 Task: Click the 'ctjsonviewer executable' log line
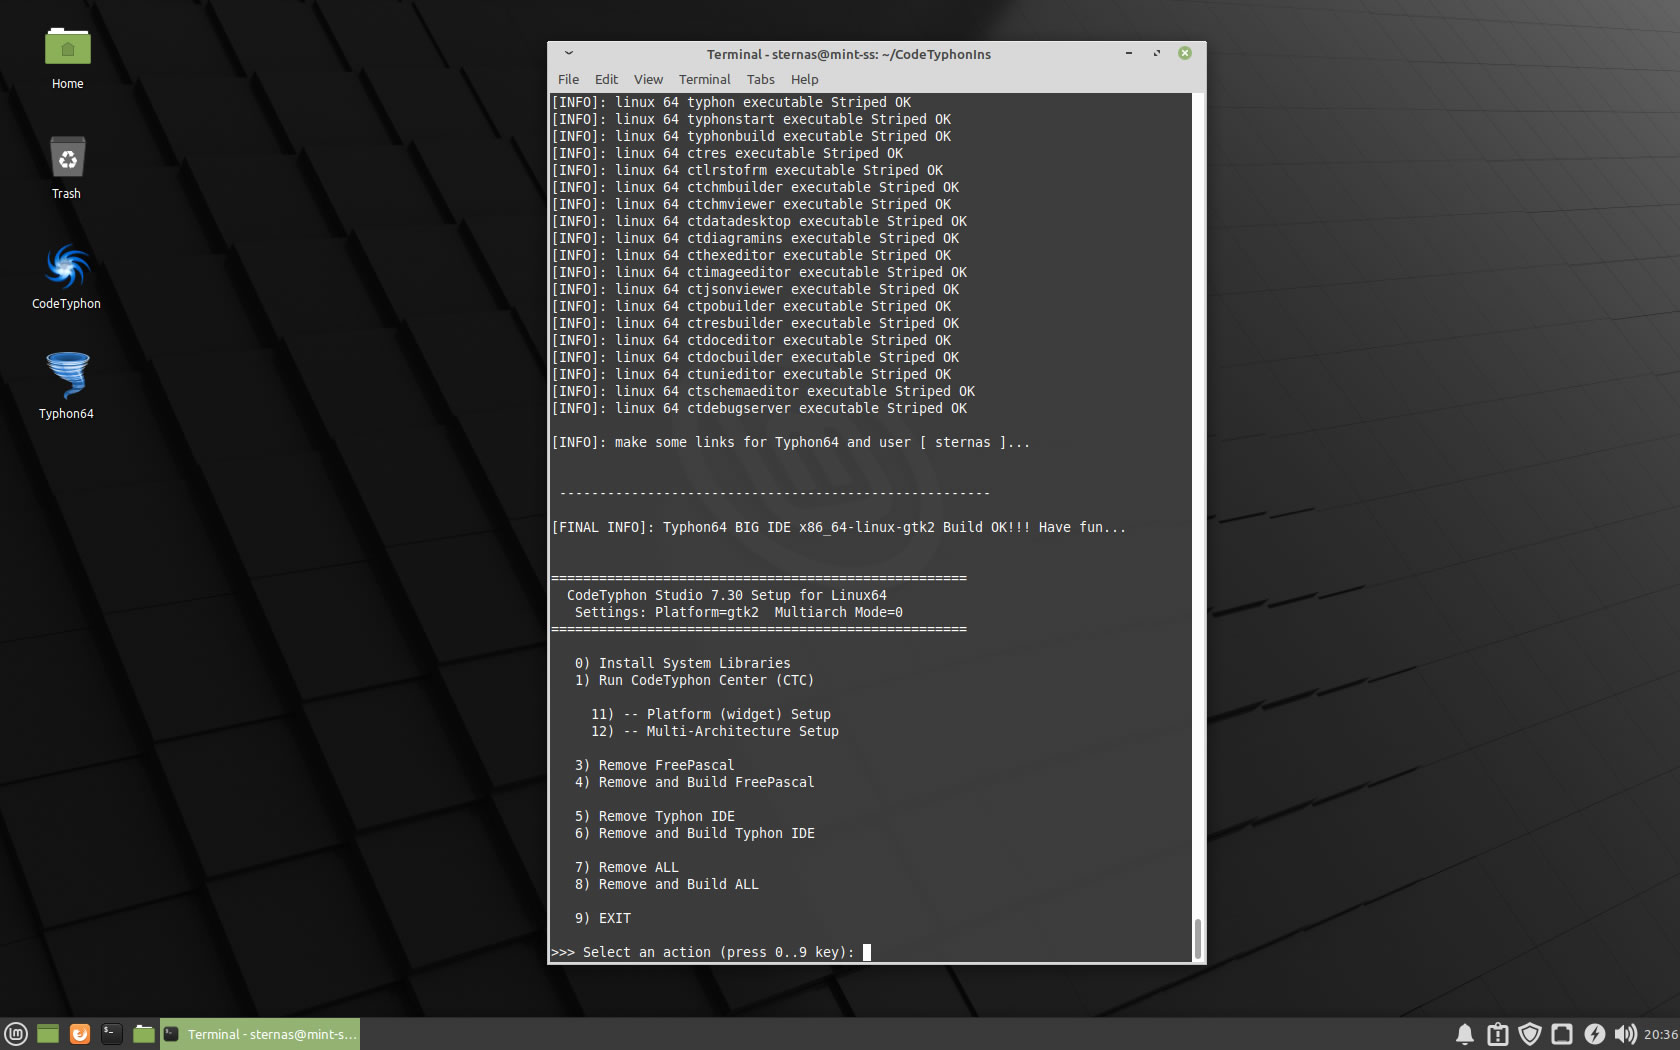[754, 289]
